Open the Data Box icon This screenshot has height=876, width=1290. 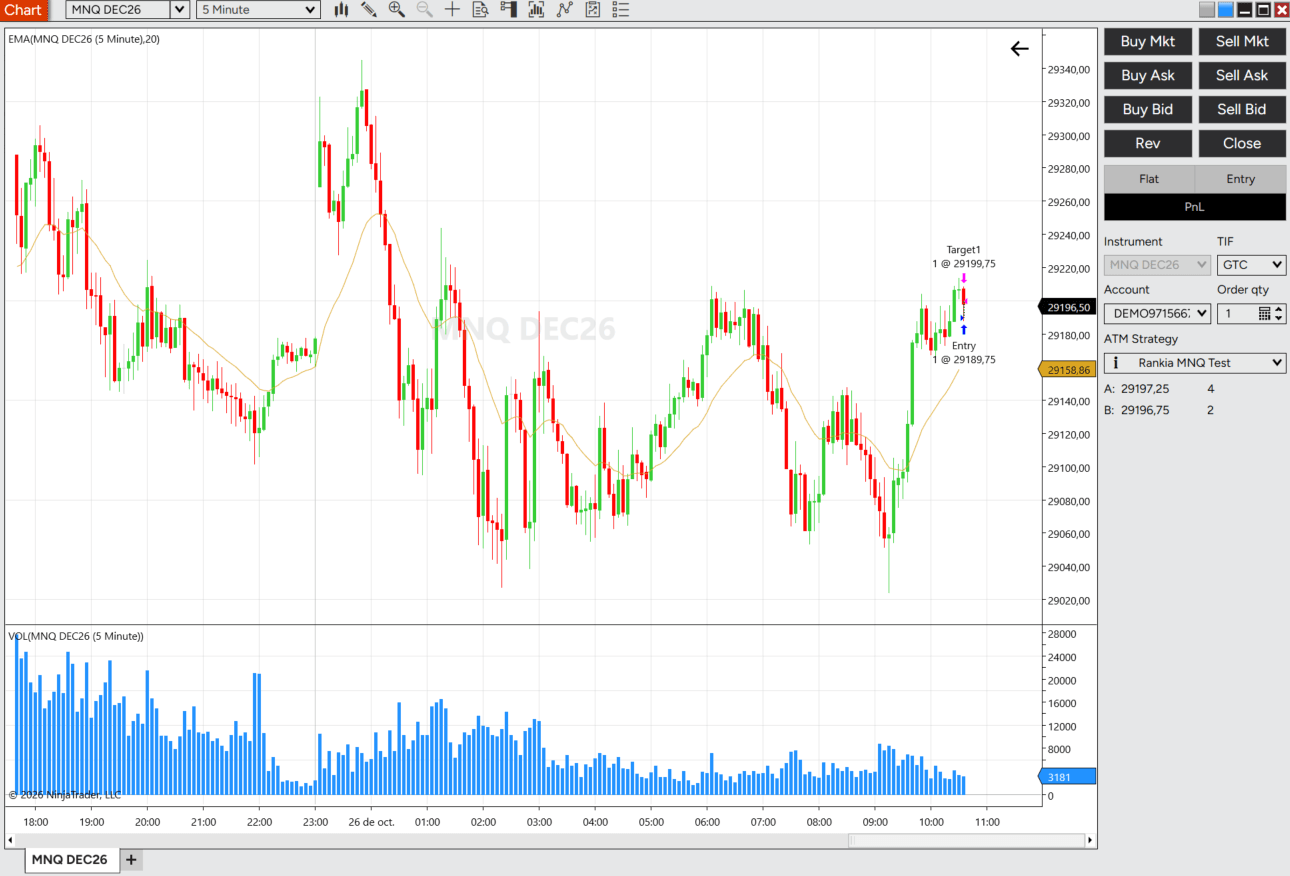pos(481,10)
